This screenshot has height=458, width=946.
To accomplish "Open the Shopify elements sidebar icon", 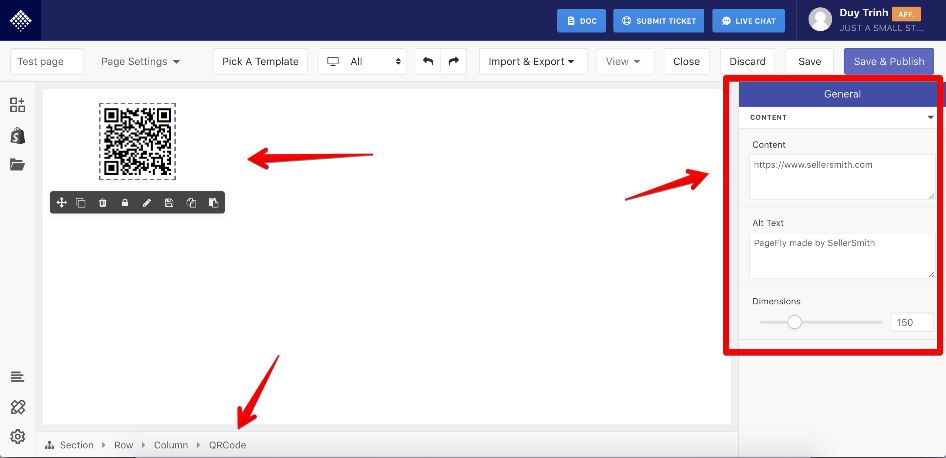I will [x=17, y=135].
